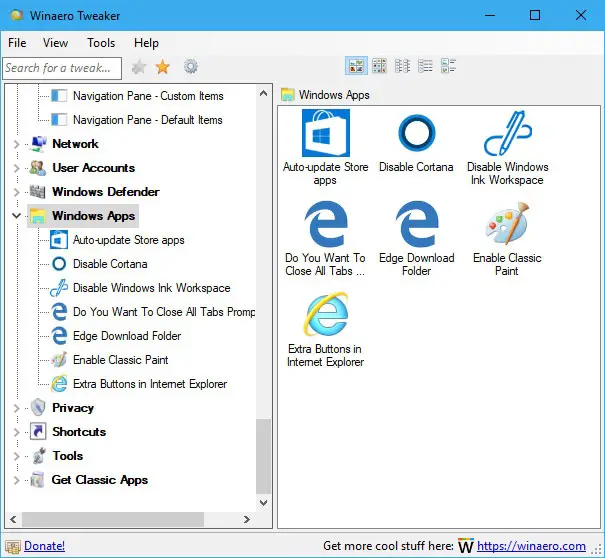Select the Get Classic Apps tree category

click(x=100, y=480)
